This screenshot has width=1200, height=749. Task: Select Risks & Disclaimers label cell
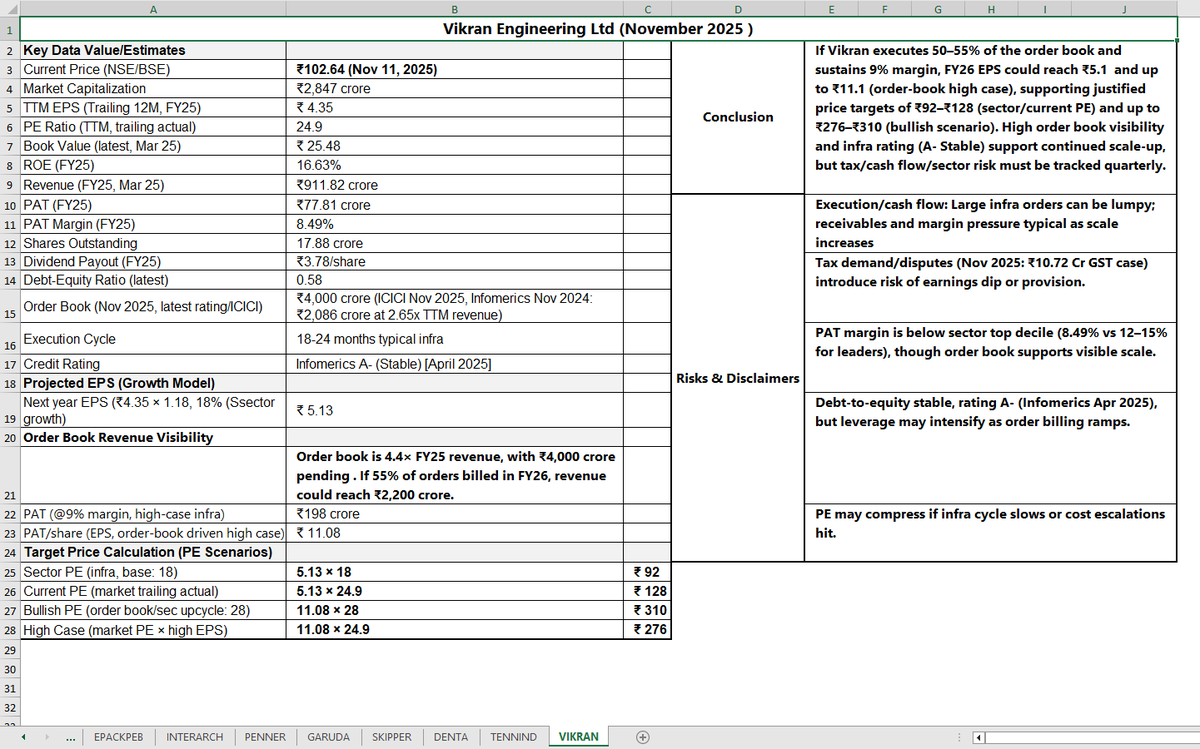point(738,377)
